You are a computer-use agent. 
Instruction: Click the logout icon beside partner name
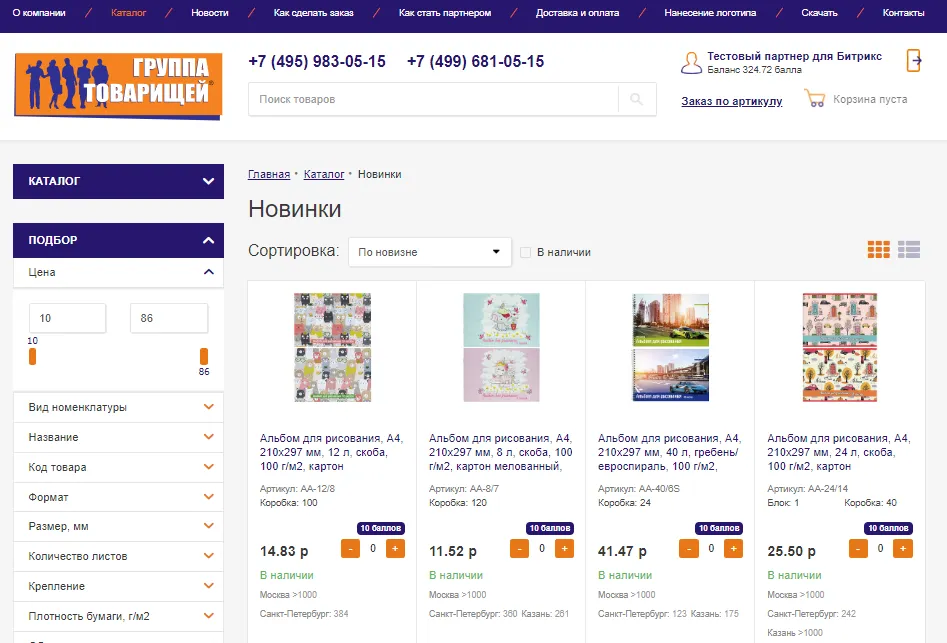(x=914, y=60)
